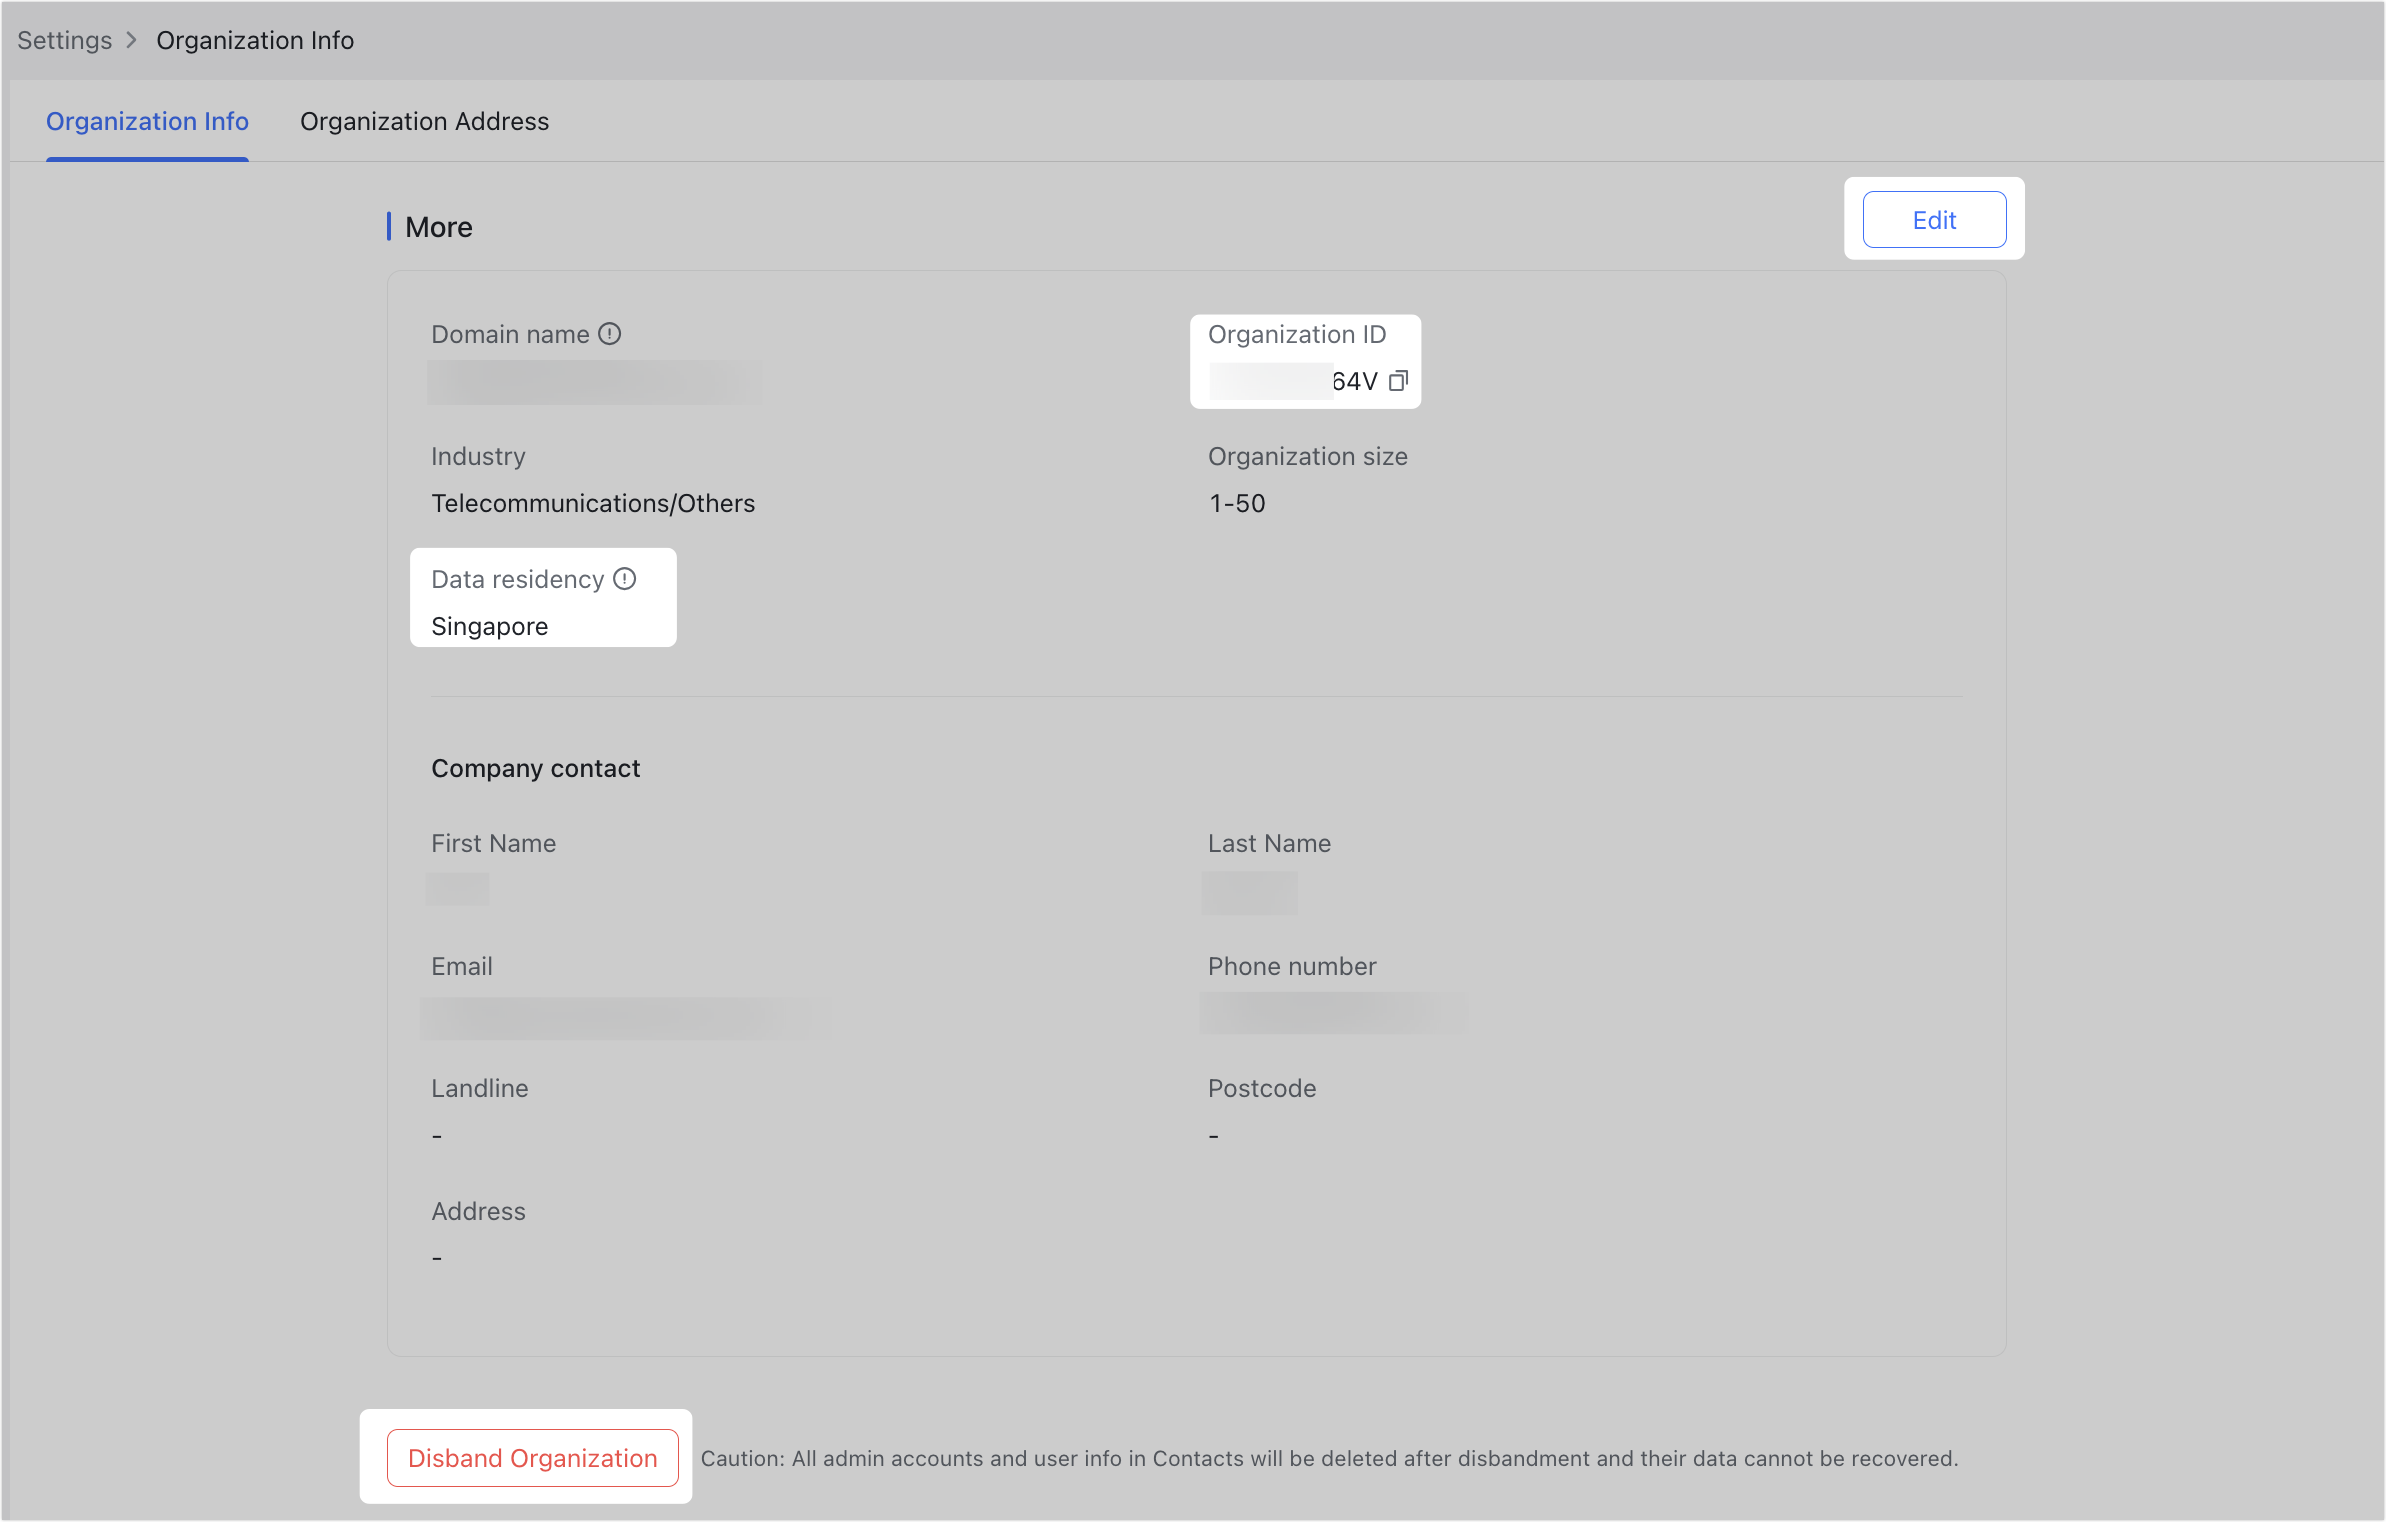Click the blurred Phone number value

click(x=1330, y=1012)
